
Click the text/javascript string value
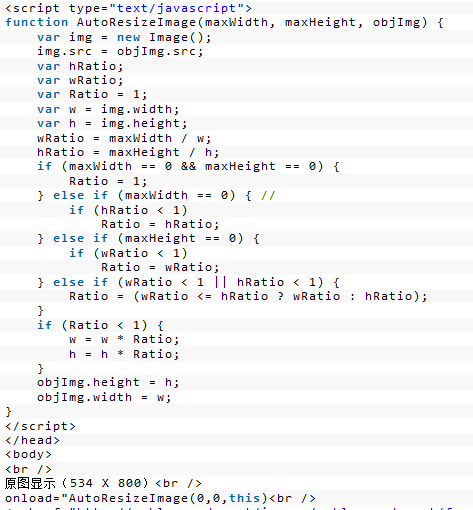point(177,8)
